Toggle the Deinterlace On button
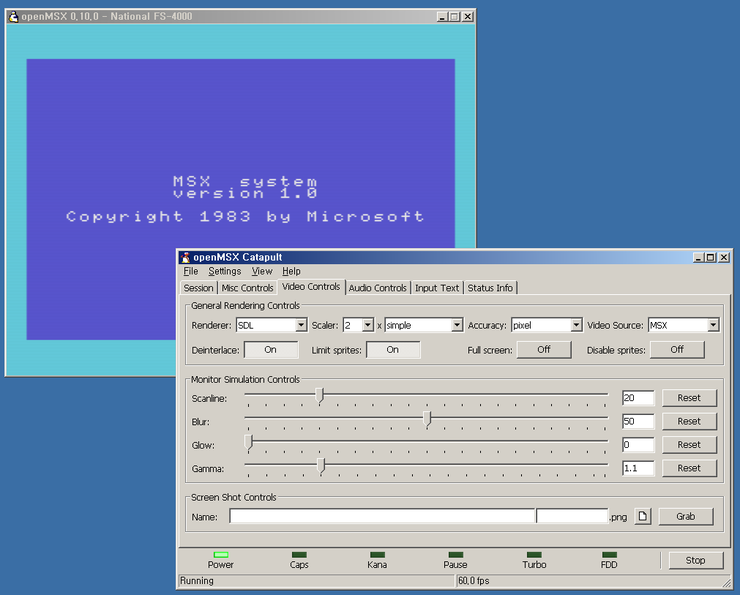Screen dimensions: 740x595 pos(271,350)
